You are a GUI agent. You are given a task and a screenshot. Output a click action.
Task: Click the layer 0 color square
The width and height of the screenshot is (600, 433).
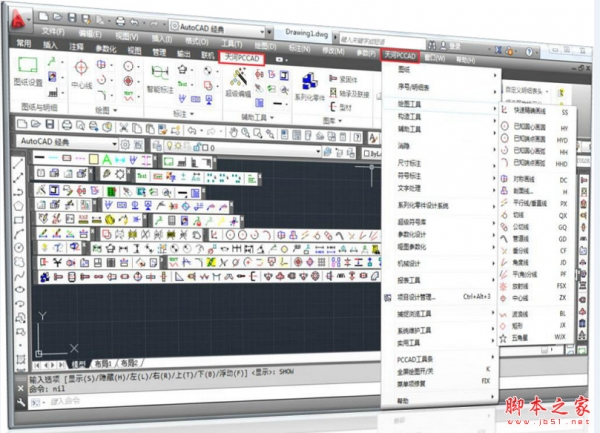[205, 148]
